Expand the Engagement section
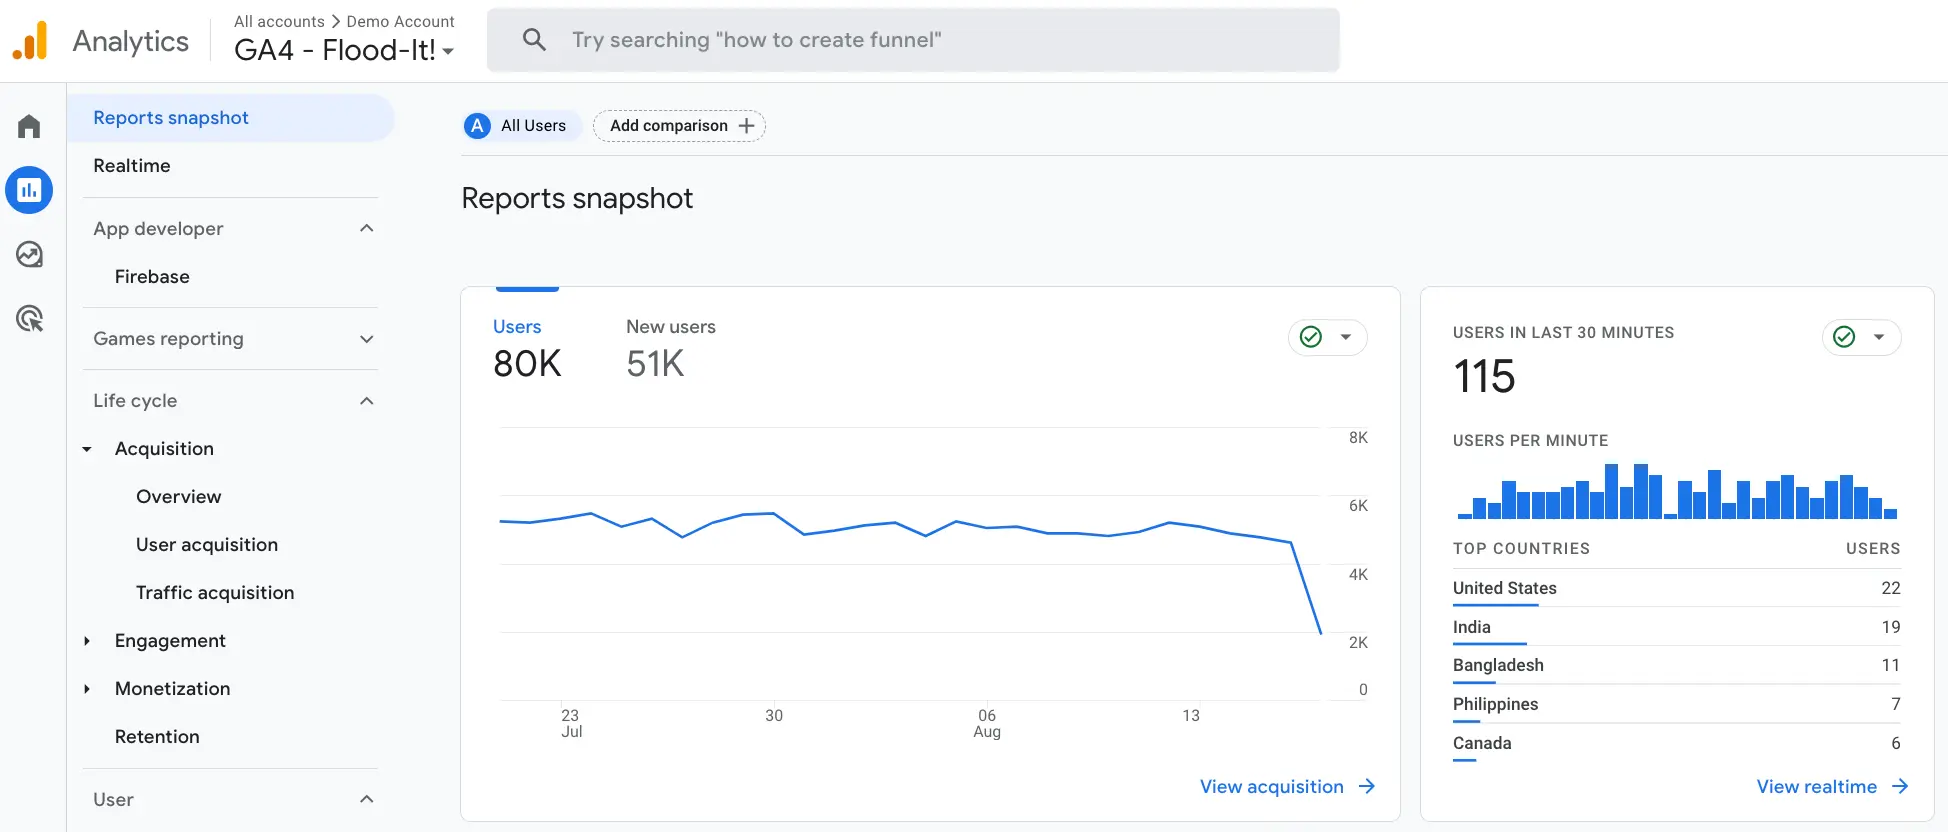Screen dimensions: 1948x832 pyautogui.click(x=86, y=641)
